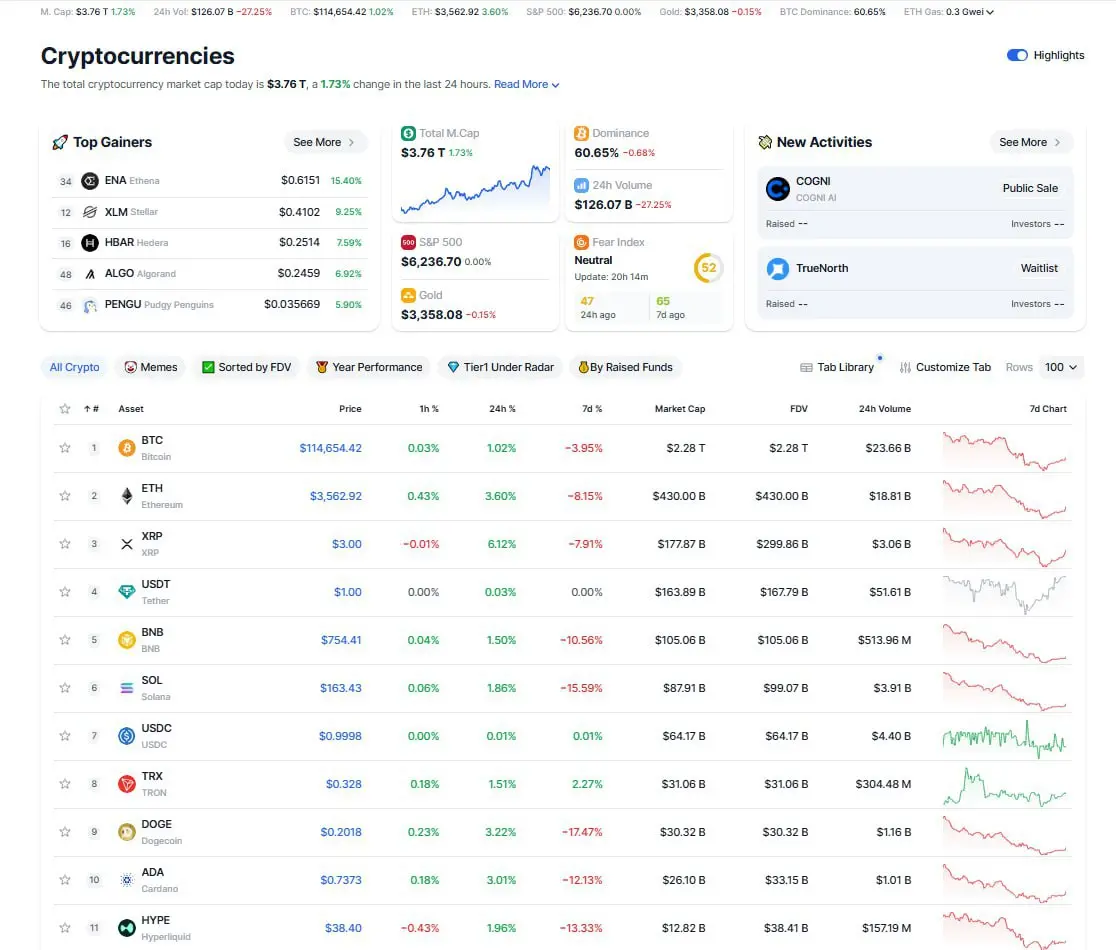Star TRX as favorite
Image resolution: width=1116 pixels, height=950 pixels.
point(65,784)
